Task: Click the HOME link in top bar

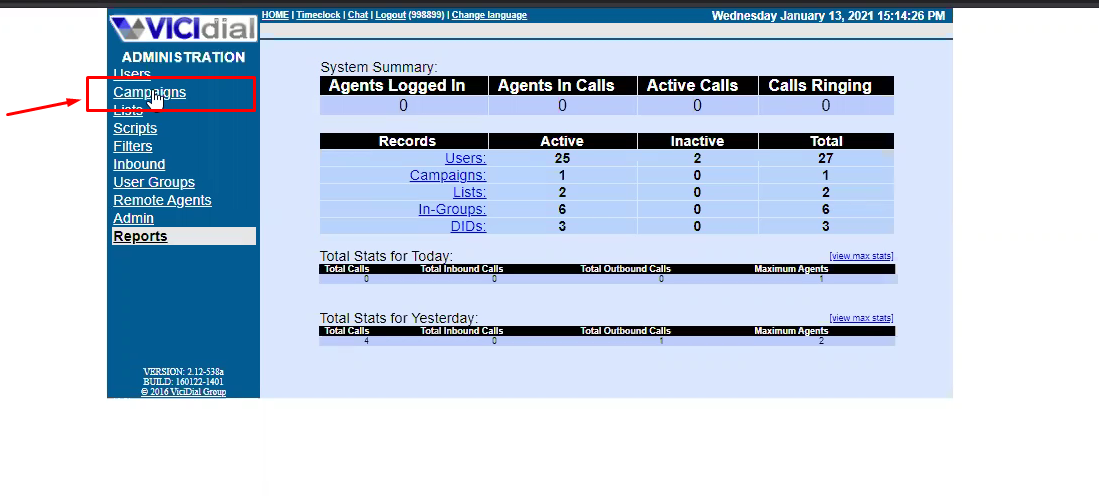Action: (x=275, y=15)
